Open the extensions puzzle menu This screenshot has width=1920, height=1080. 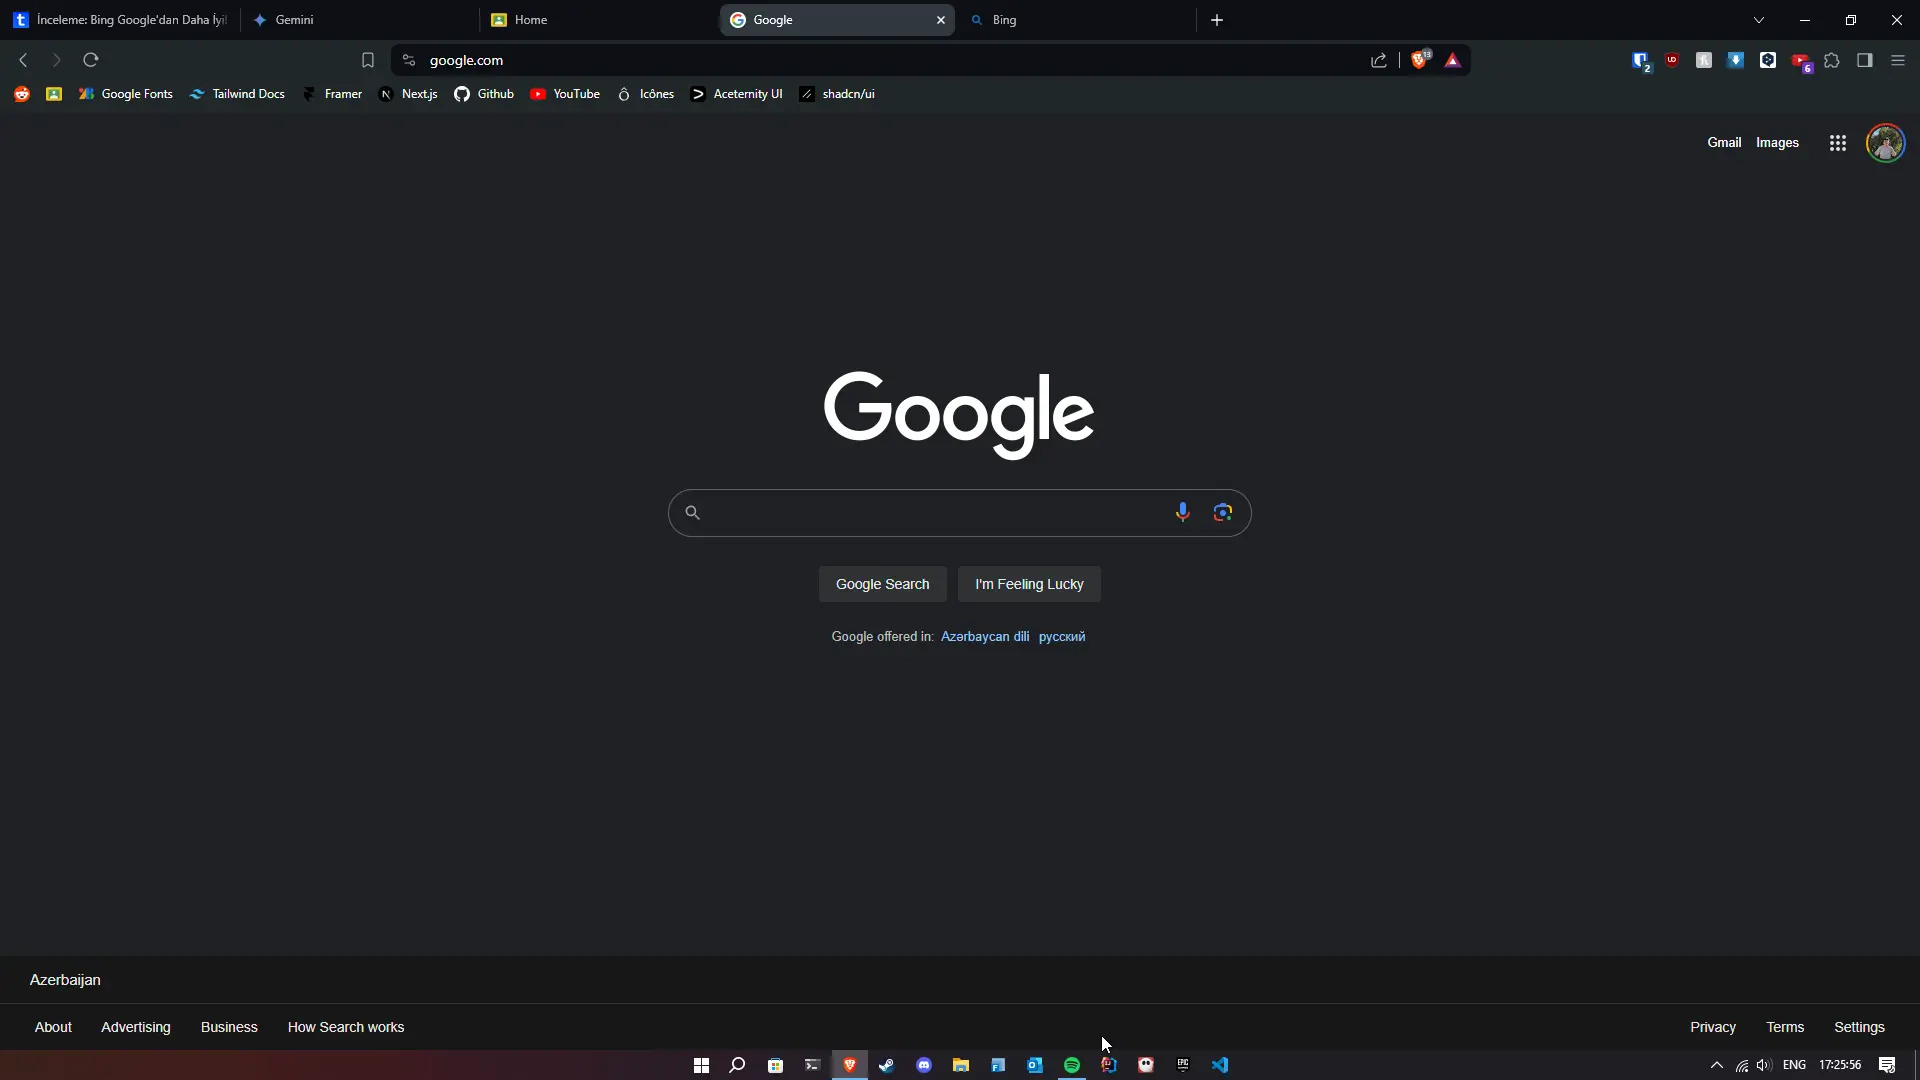(1832, 60)
